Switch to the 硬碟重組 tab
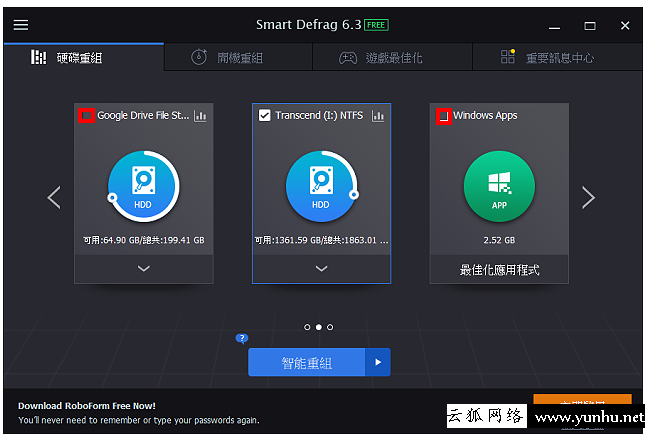 coord(83,57)
